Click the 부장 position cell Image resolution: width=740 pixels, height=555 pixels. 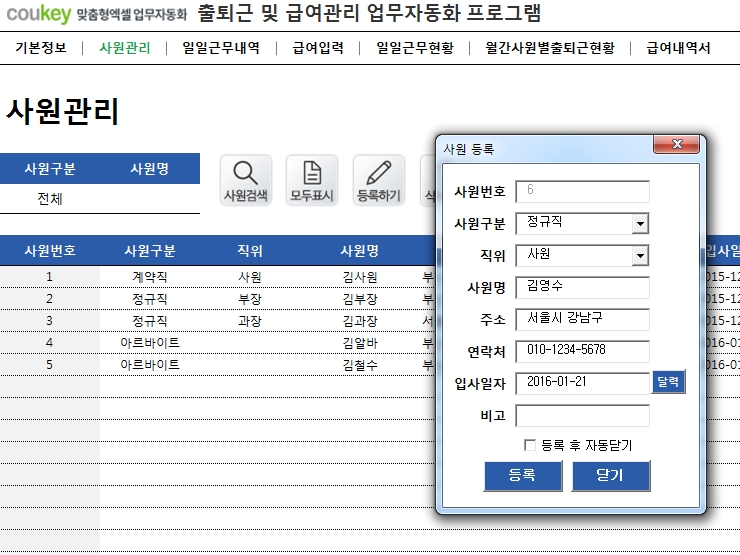pos(250,299)
